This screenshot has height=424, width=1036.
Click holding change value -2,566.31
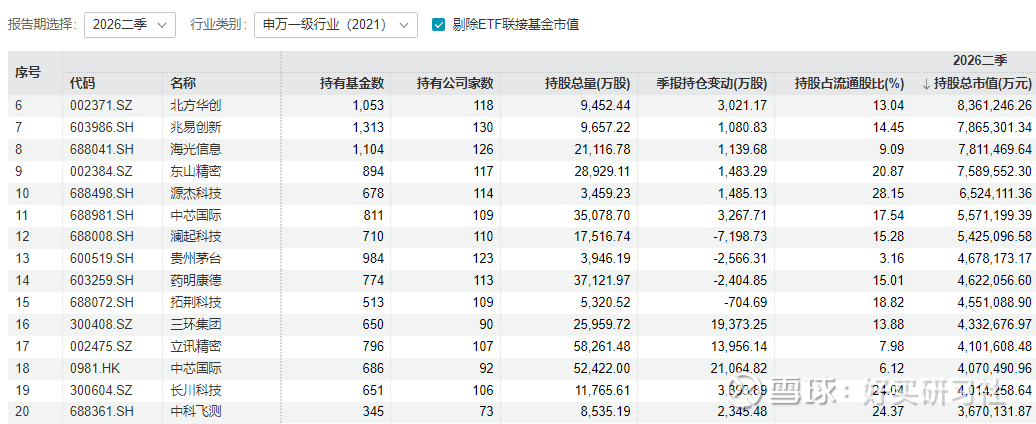coord(739,259)
